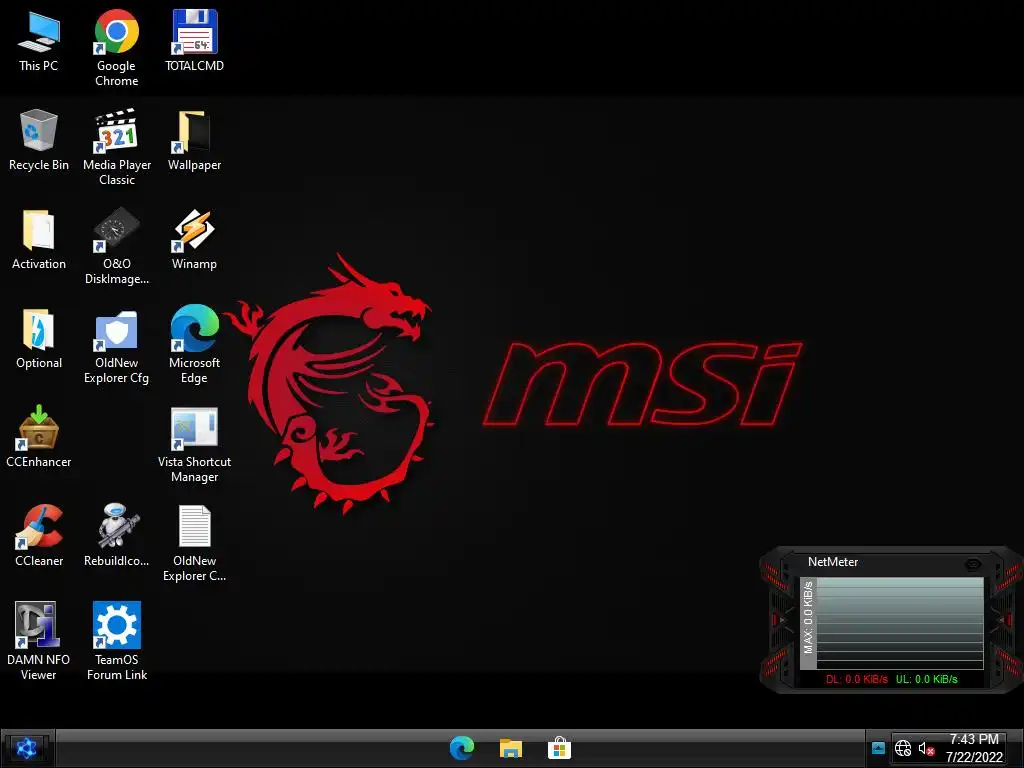The height and width of the screenshot is (768, 1024).
Task: Click the MAX: 0.0 KiB/s label
Action: (x=808, y=617)
